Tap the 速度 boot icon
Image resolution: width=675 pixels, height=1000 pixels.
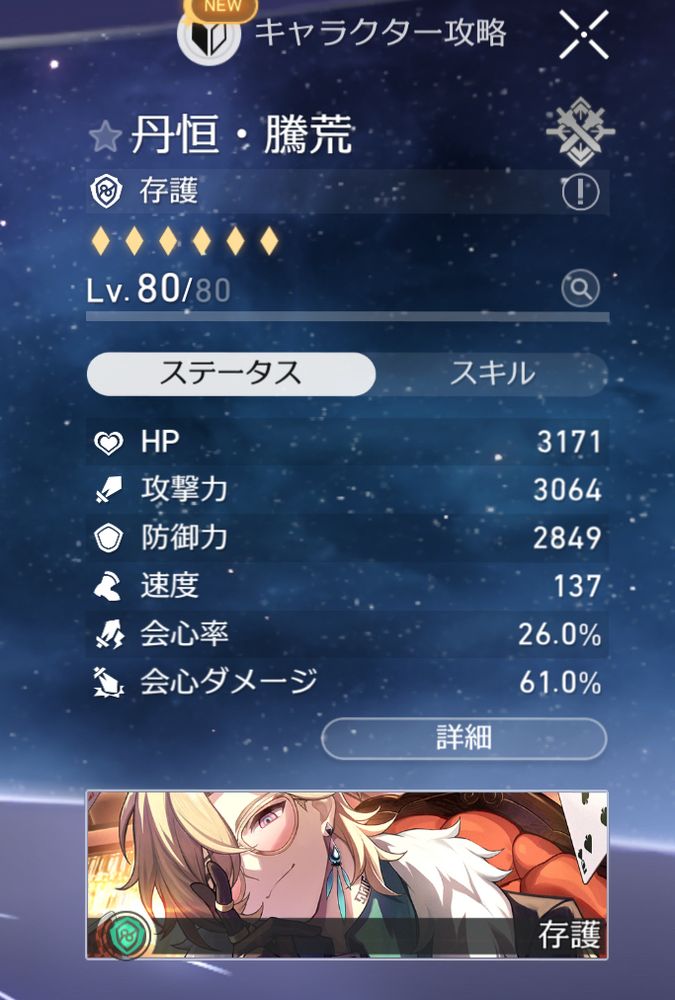click(108, 586)
